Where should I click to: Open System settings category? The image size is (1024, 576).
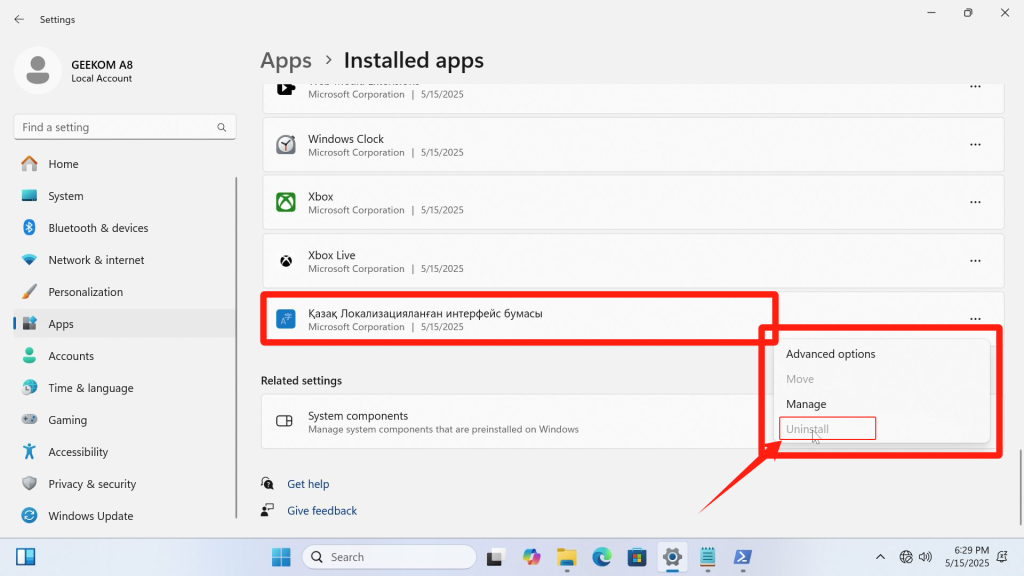tap(124, 196)
